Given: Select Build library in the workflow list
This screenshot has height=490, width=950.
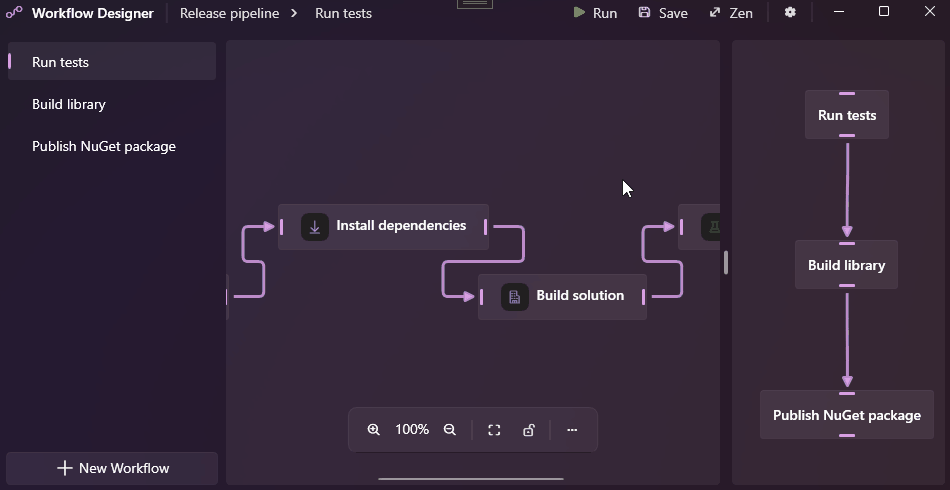Looking at the screenshot, I should click(x=112, y=104).
